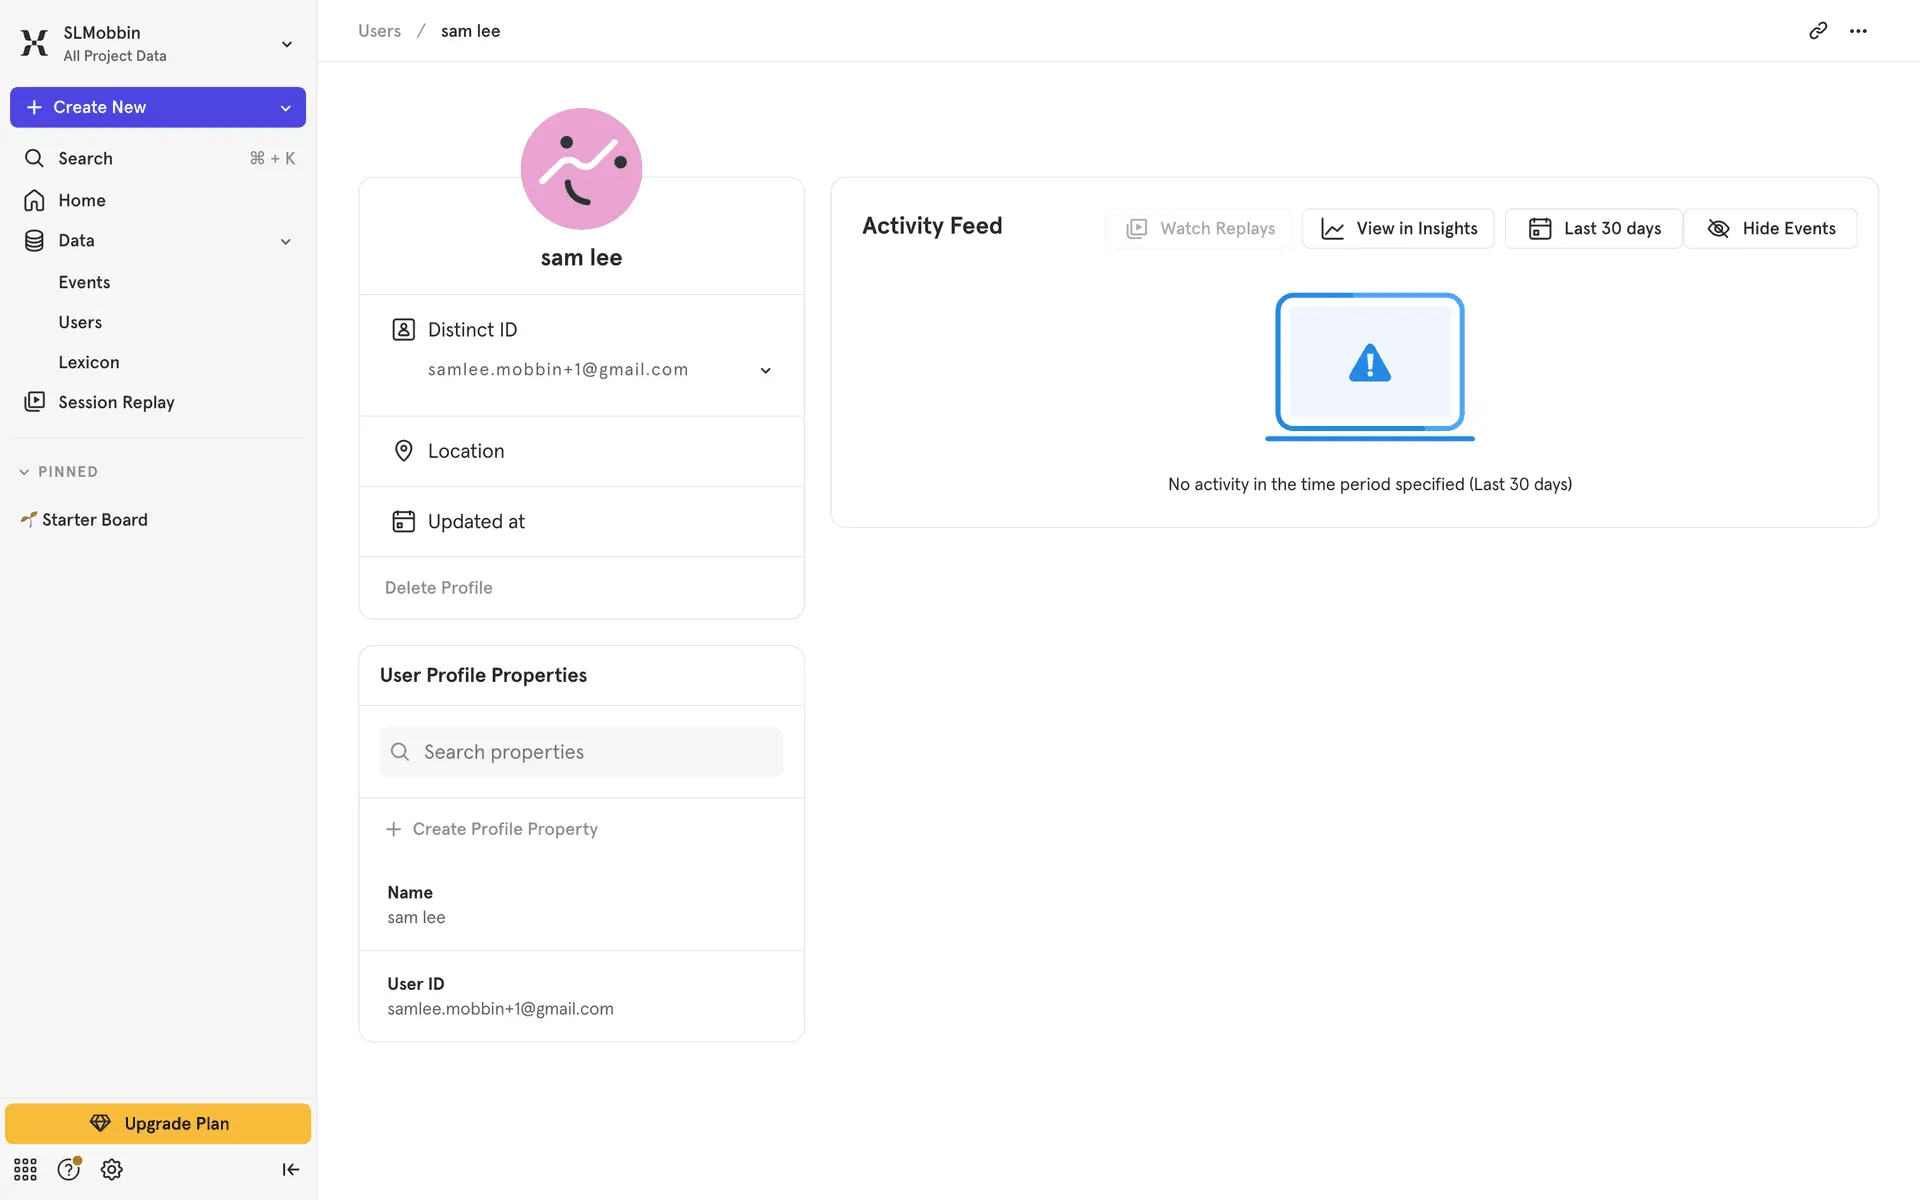Open the SLMobbin project switcher dropdown
Image resolution: width=1920 pixels, height=1200 pixels.
coord(286,44)
